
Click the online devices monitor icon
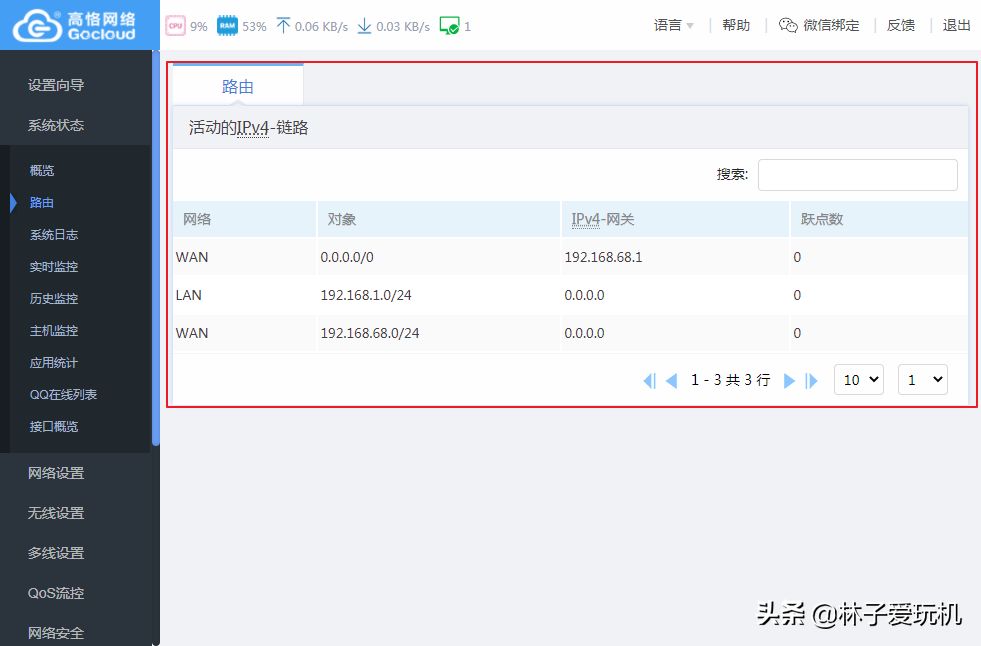point(449,26)
